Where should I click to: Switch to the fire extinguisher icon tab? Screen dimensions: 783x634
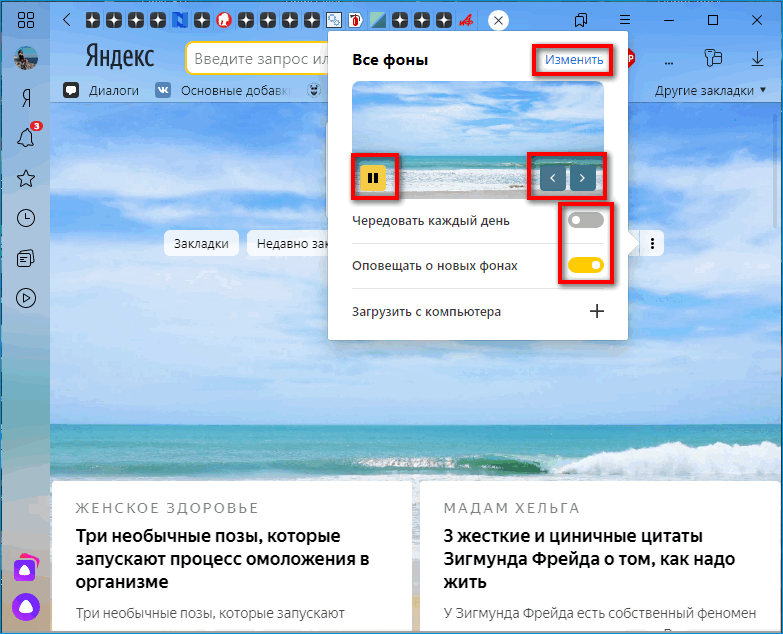coord(356,20)
